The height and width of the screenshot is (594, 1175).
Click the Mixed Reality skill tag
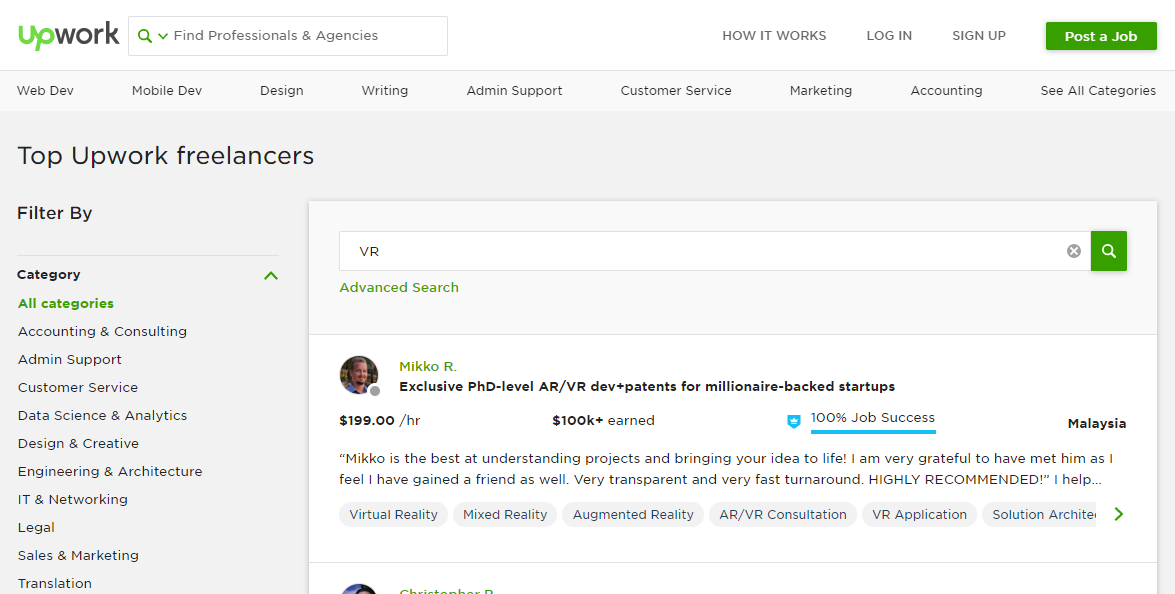(x=505, y=515)
